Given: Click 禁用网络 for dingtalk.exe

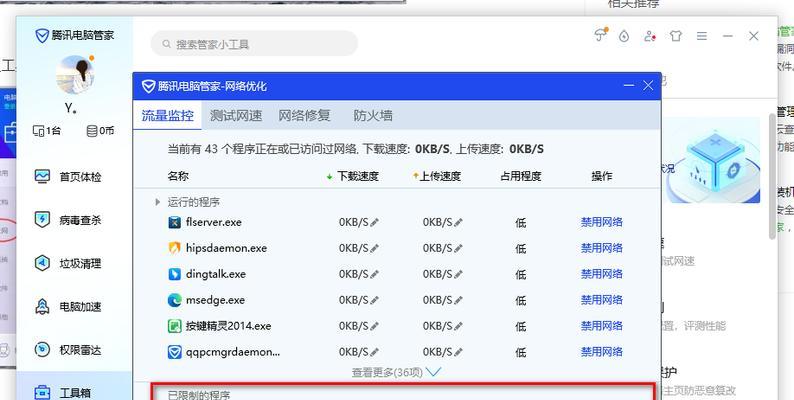Looking at the screenshot, I should (602, 274).
